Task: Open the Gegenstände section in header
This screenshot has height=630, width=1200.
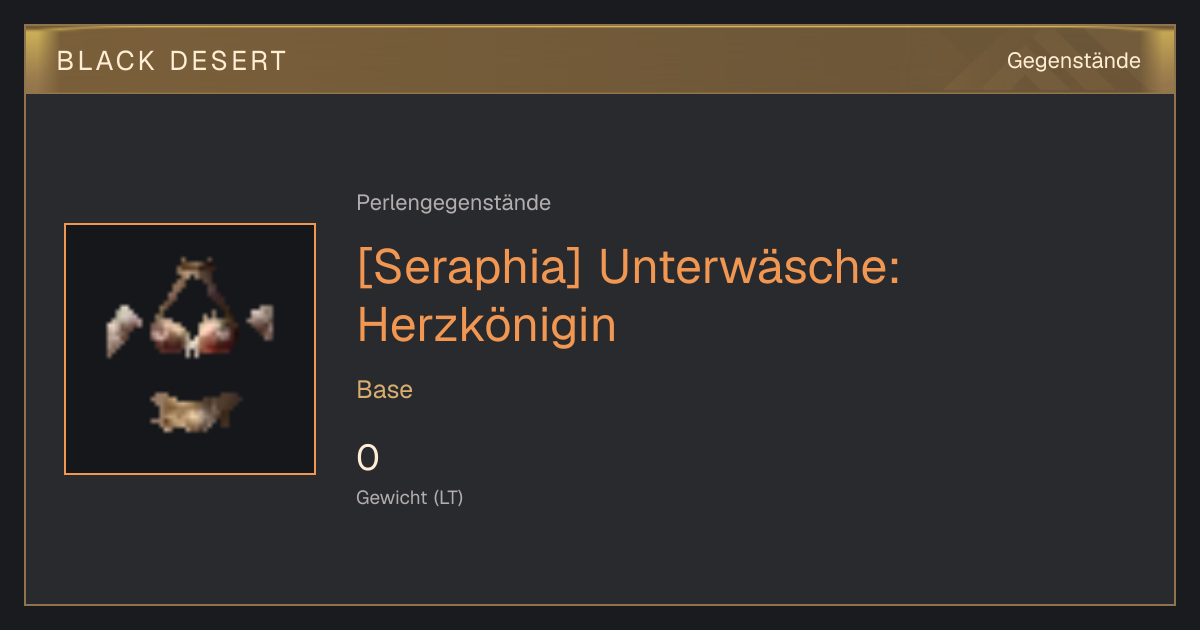Action: tap(1073, 61)
